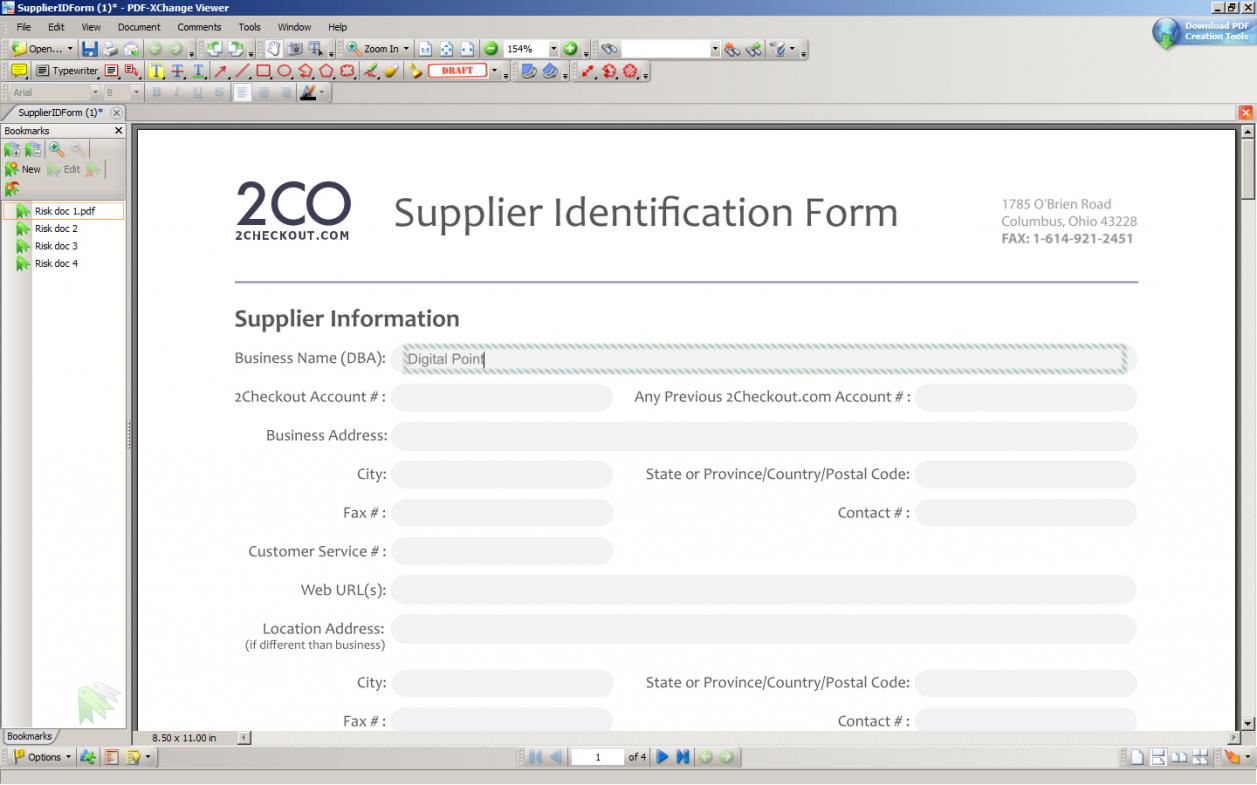Pick the Pencil drawing tool
1257x785 pixels.
pos(370,71)
